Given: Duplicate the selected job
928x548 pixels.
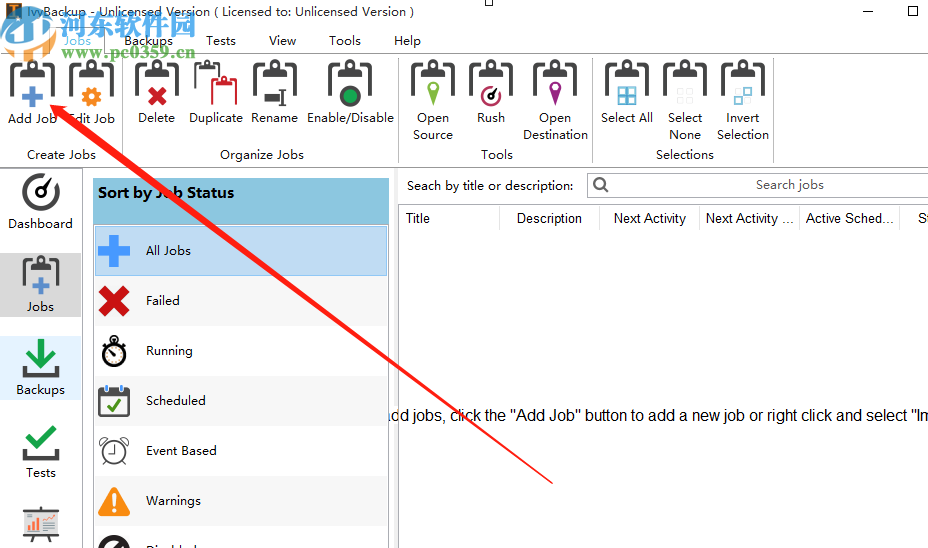Looking at the screenshot, I should coord(215,92).
